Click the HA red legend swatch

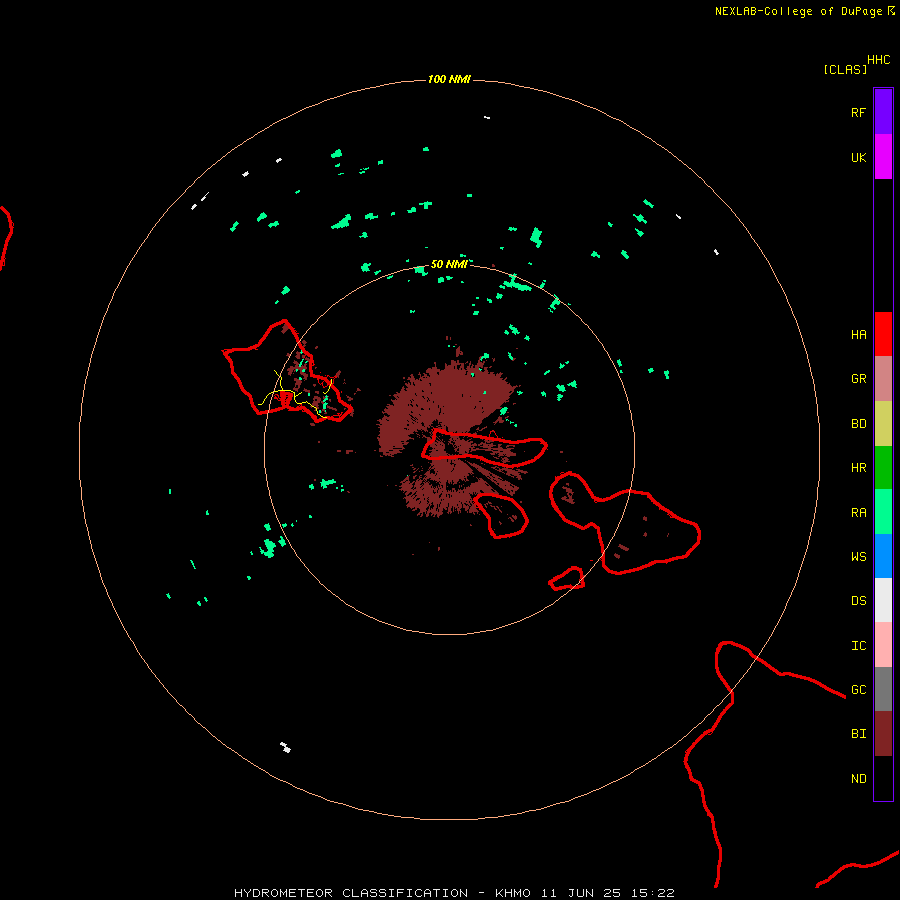tap(883, 334)
